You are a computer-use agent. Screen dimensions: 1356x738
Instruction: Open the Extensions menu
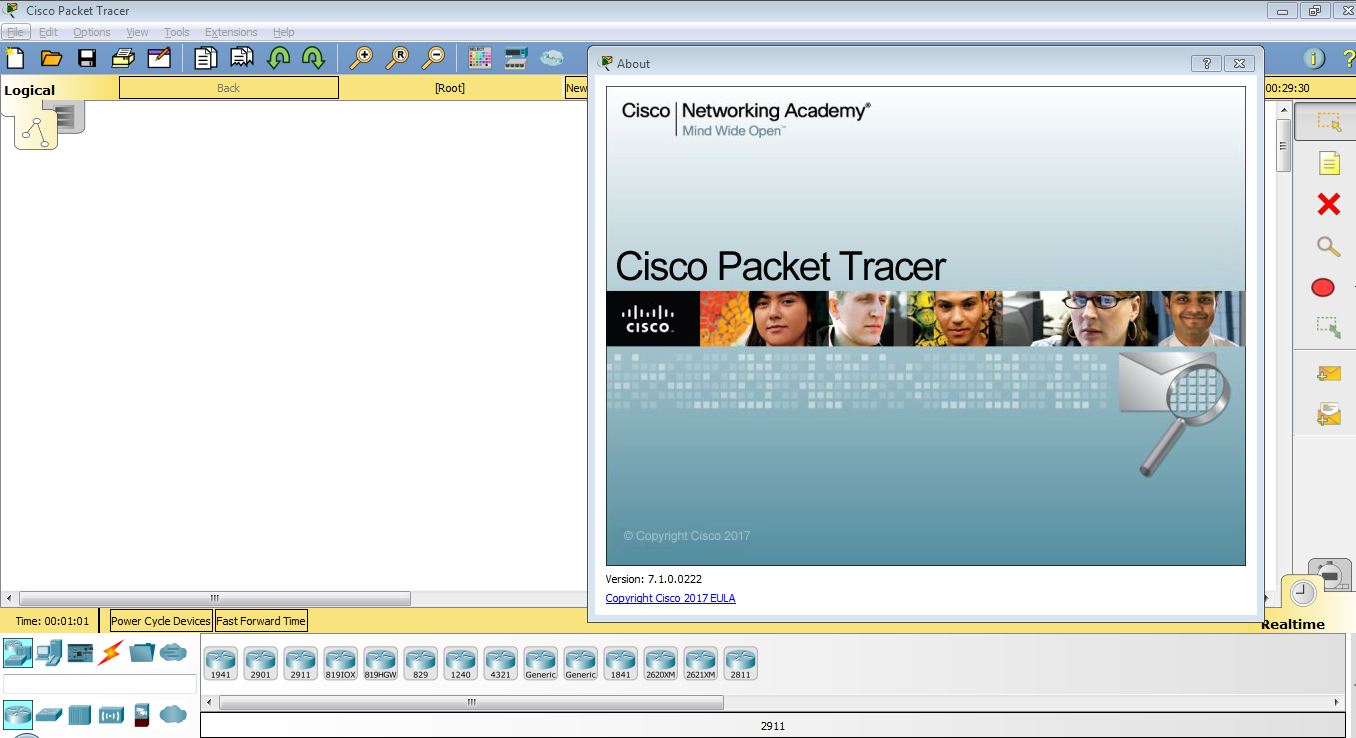231,32
